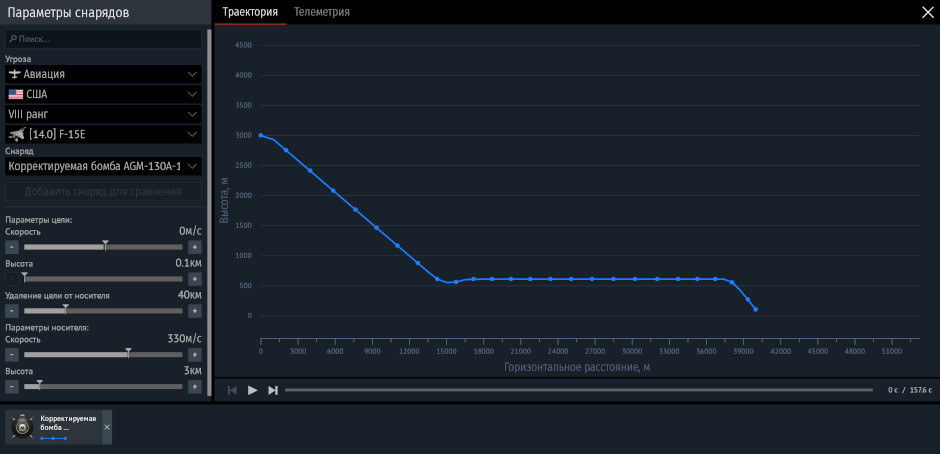Expand the F-15E vehicle dropdown
This screenshot has height=454, width=940.
[103, 134]
